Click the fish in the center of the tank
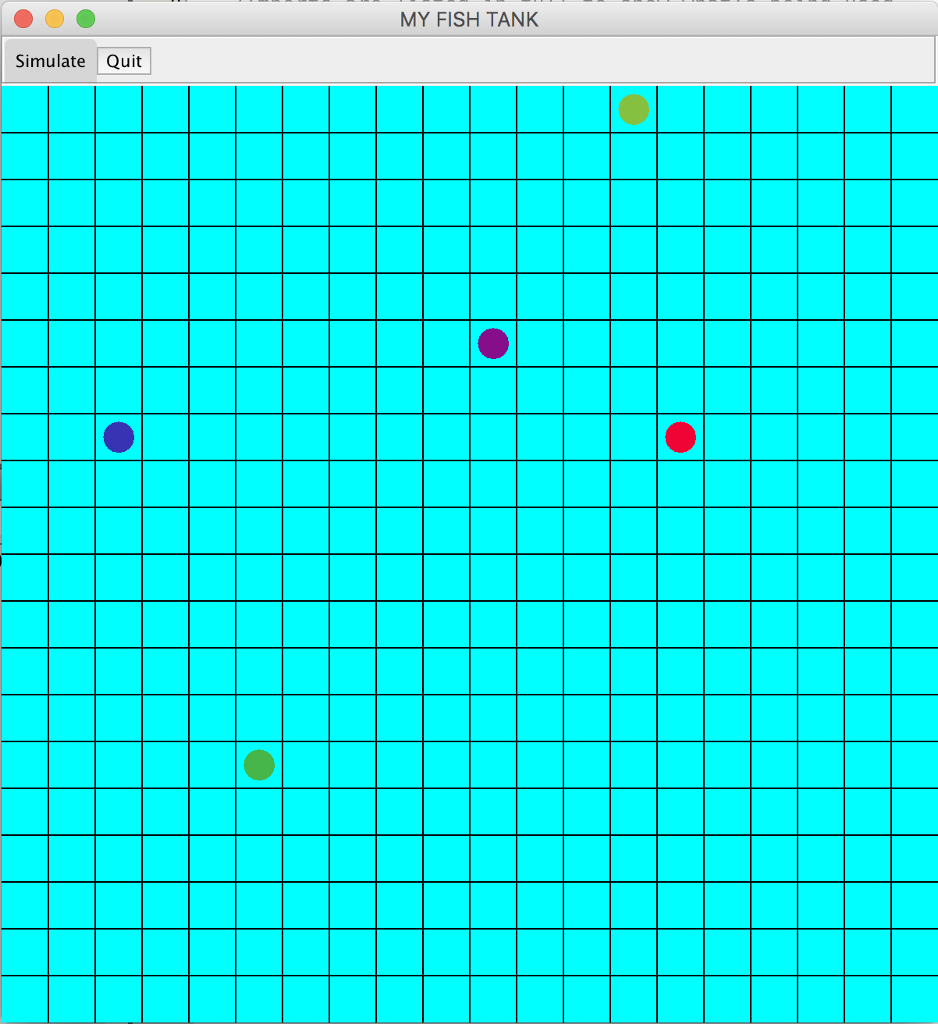 point(493,343)
